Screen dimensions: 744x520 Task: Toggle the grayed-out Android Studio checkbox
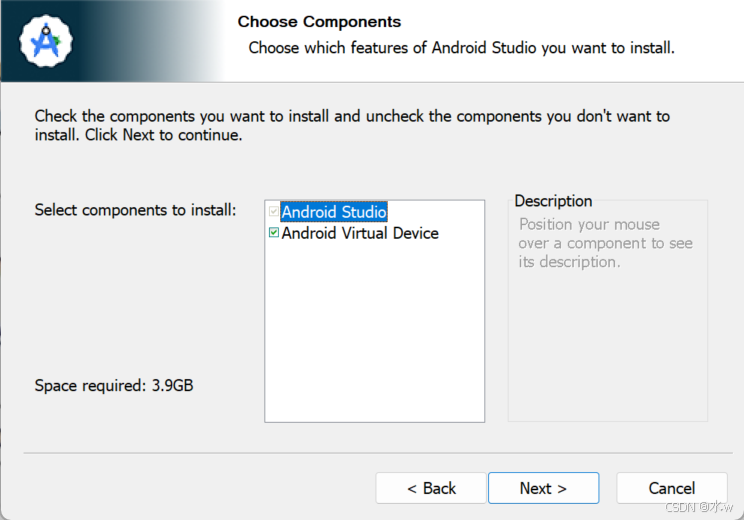(x=274, y=211)
